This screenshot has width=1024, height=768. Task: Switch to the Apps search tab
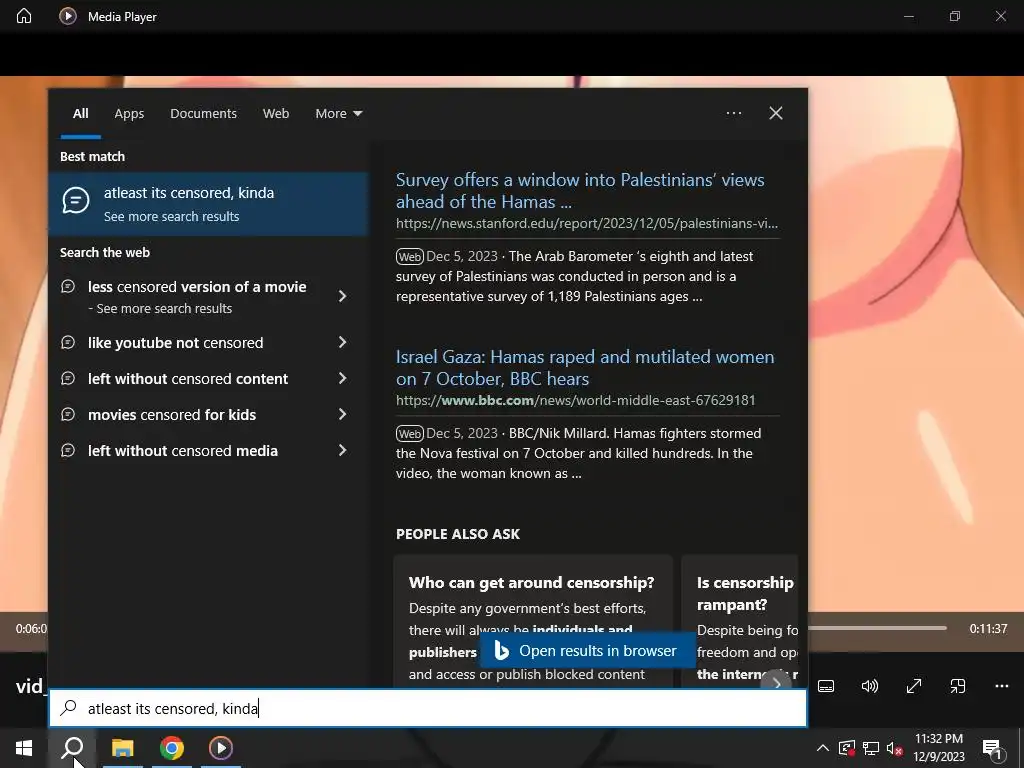[129, 114]
